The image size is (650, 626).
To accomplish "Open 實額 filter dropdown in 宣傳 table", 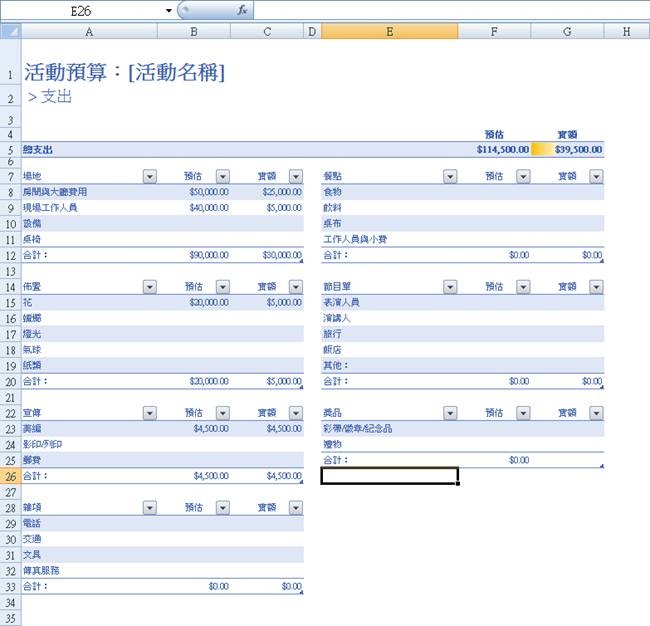I will click(296, 413).
